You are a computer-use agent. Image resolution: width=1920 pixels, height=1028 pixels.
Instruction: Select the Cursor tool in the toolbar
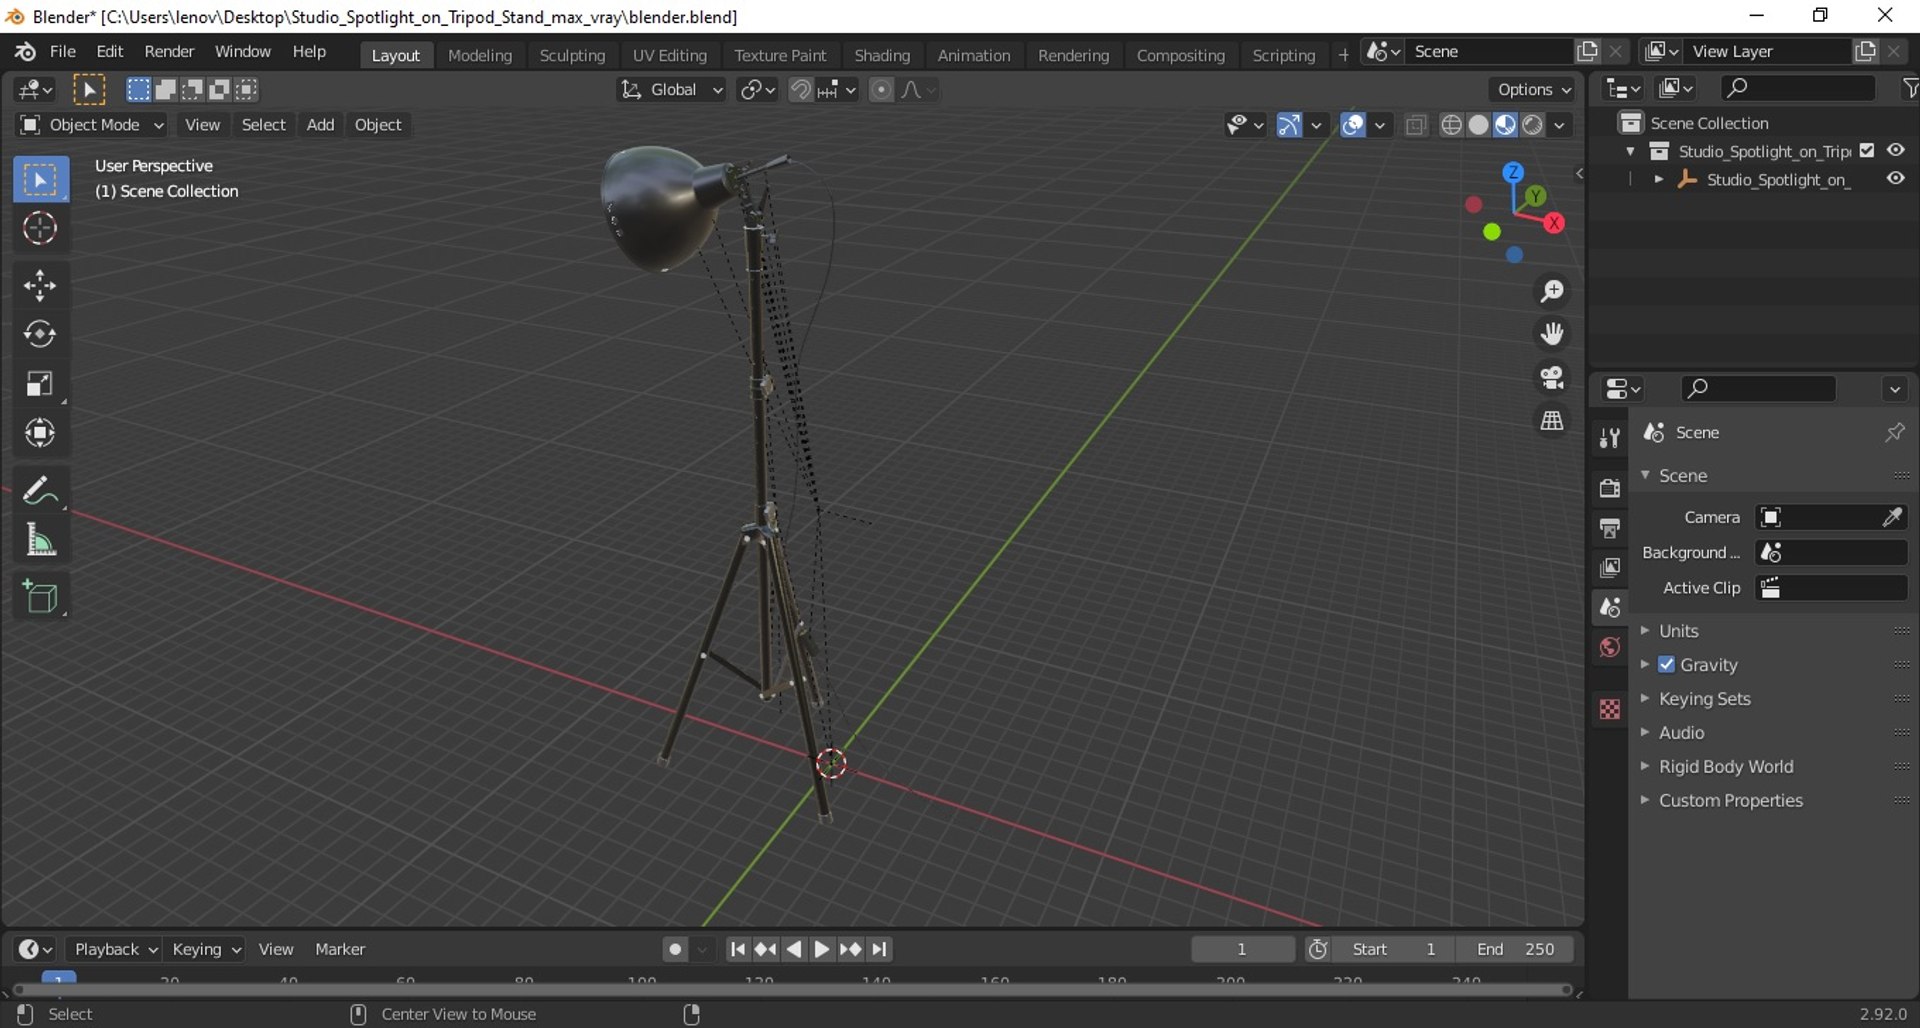pos(40,229)
